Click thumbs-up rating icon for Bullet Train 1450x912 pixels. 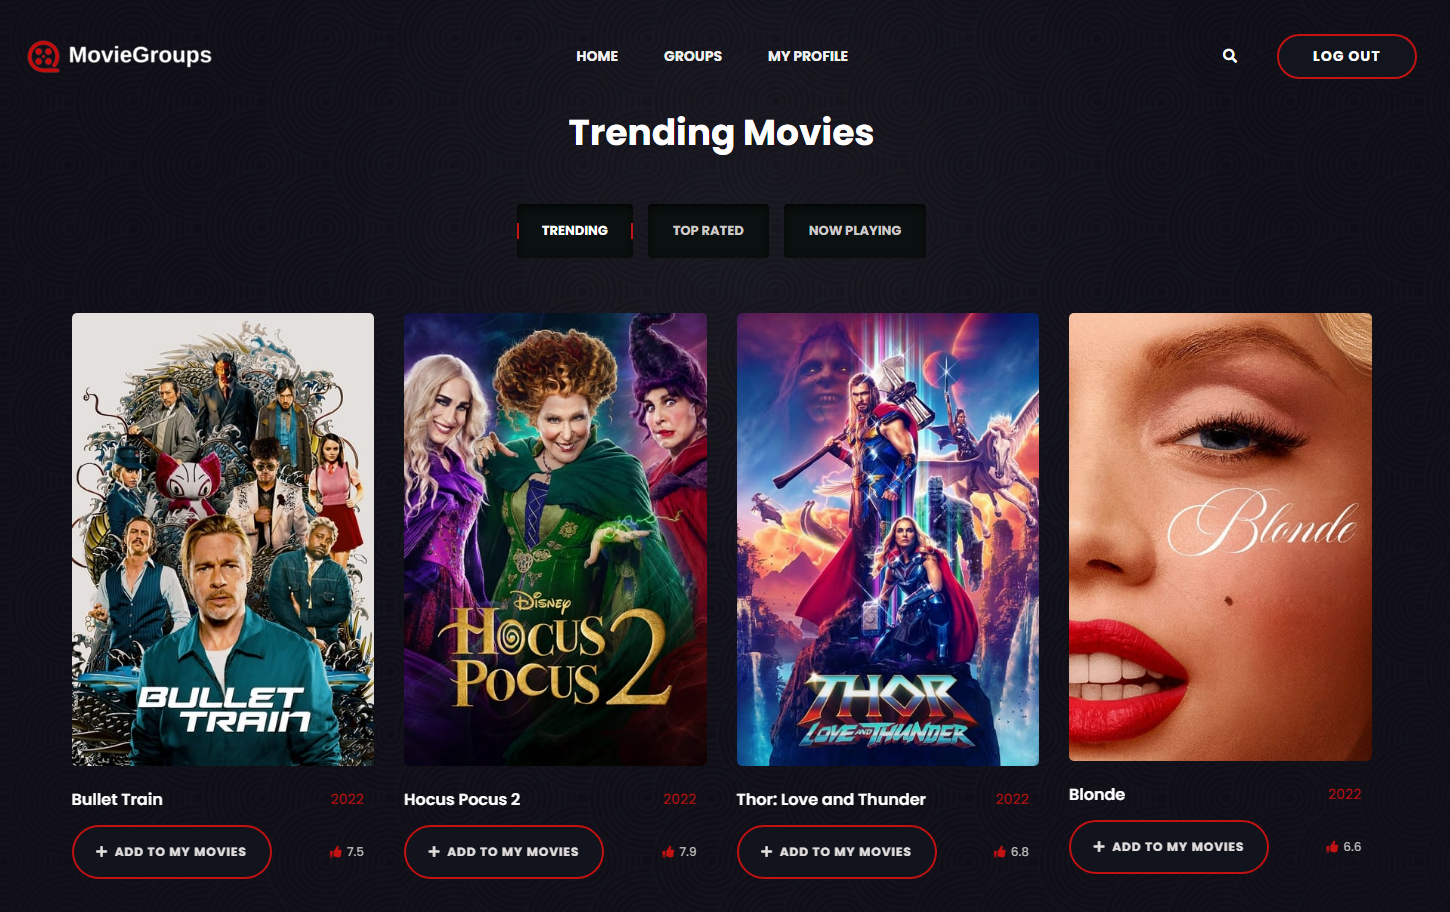pyautogui.click(x=335, y=852)
